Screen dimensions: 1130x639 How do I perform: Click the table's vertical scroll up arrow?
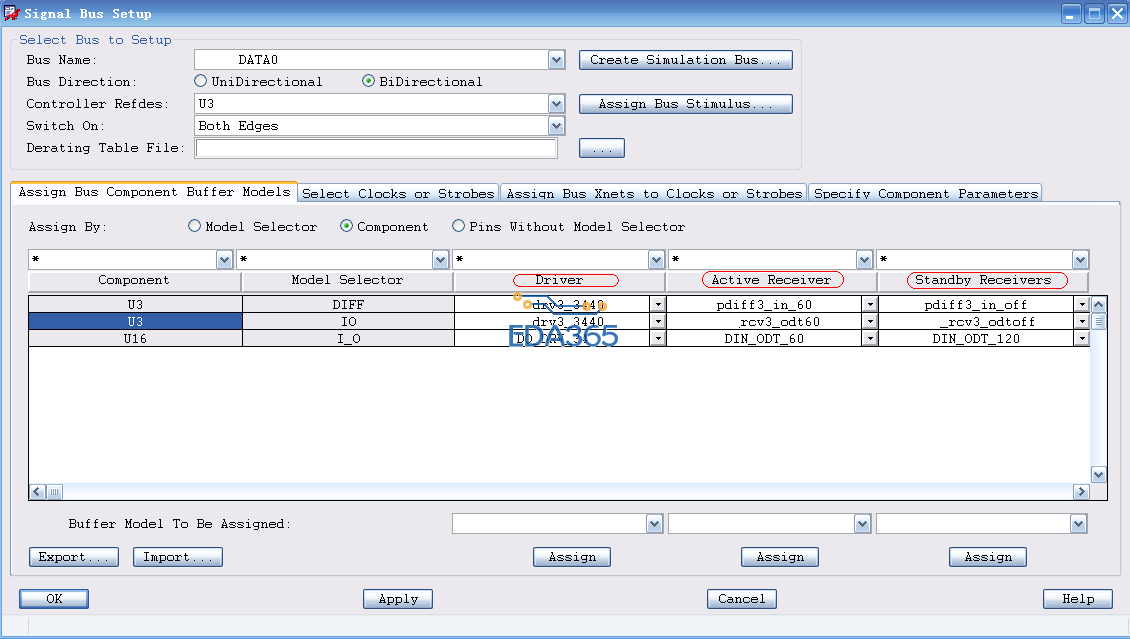pos(1098,304)
